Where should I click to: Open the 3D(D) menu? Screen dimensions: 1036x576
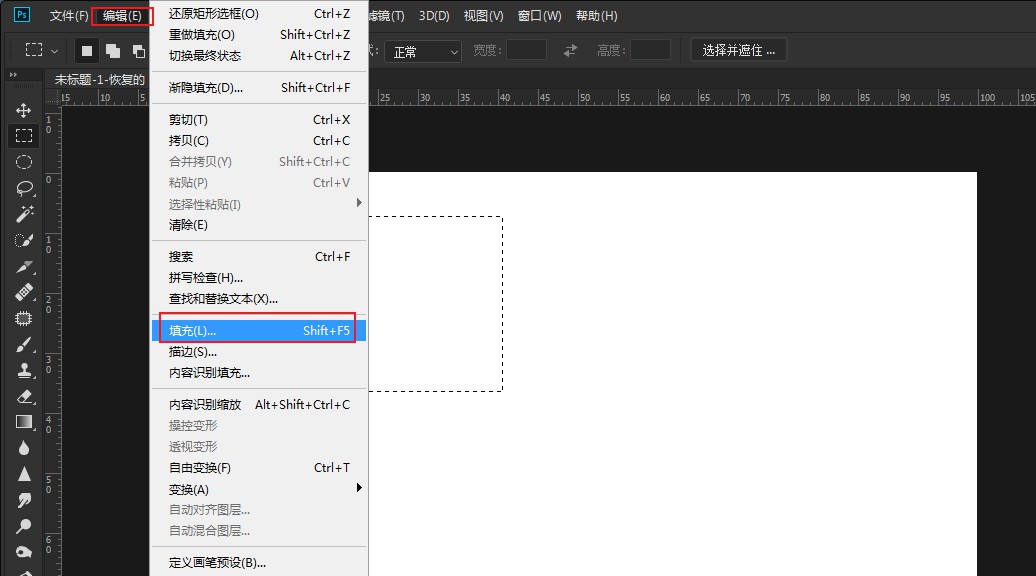pyautogui.click(x=434, y=15)
